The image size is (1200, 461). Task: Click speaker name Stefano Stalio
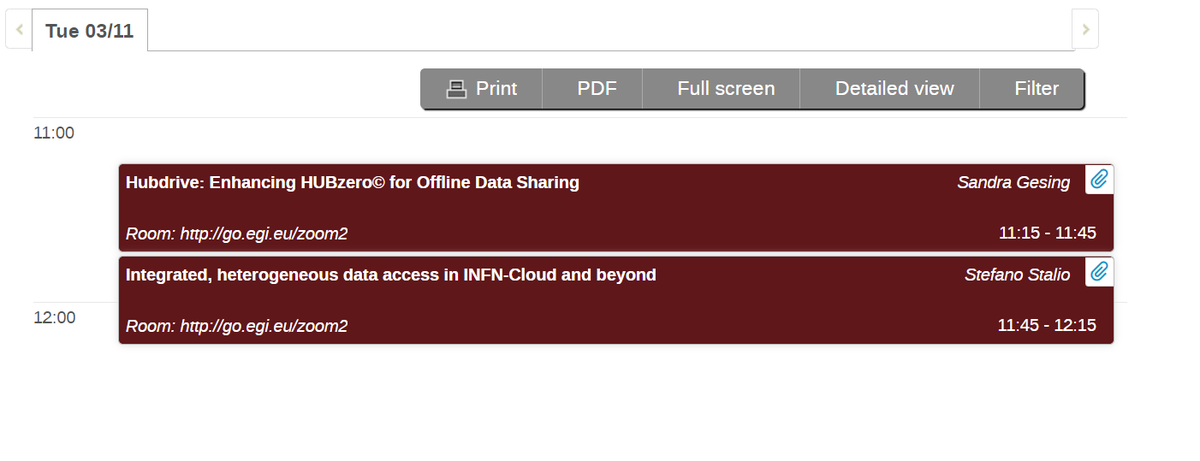point(1017,274)
